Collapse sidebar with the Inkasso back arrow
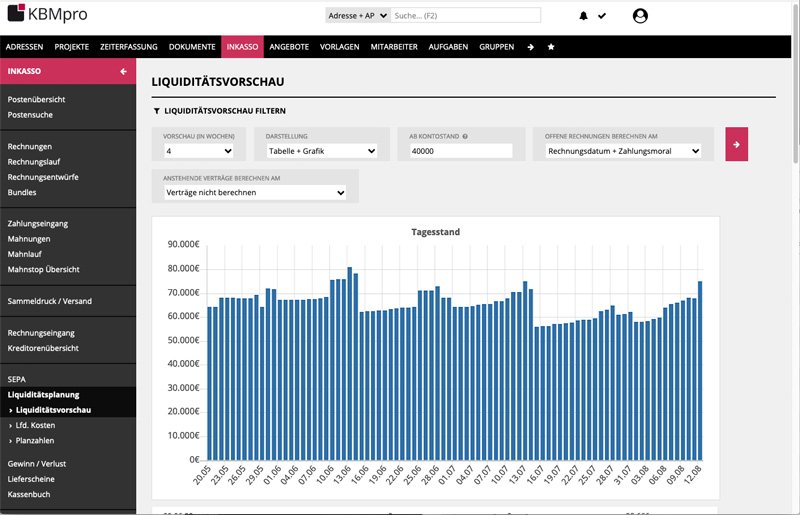The width and height of the screenshot is (800, 515). click(123, 71)
